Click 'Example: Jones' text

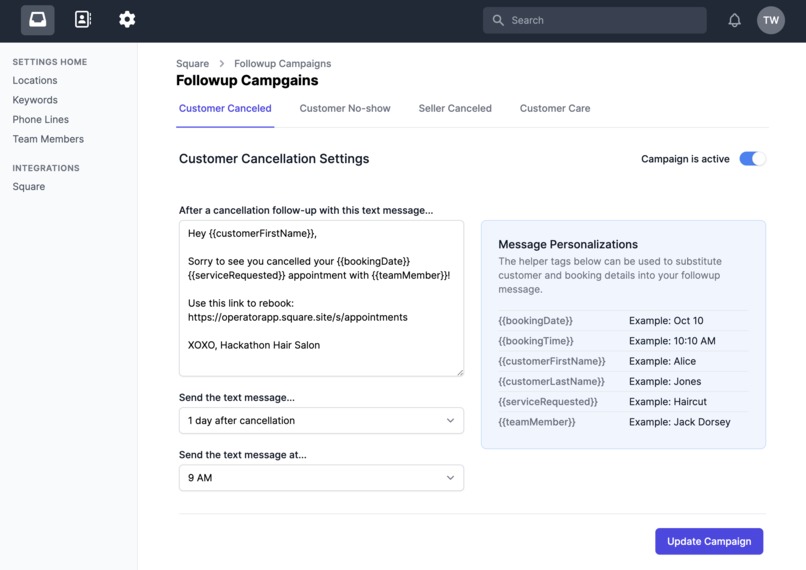(x=665, y=381)
